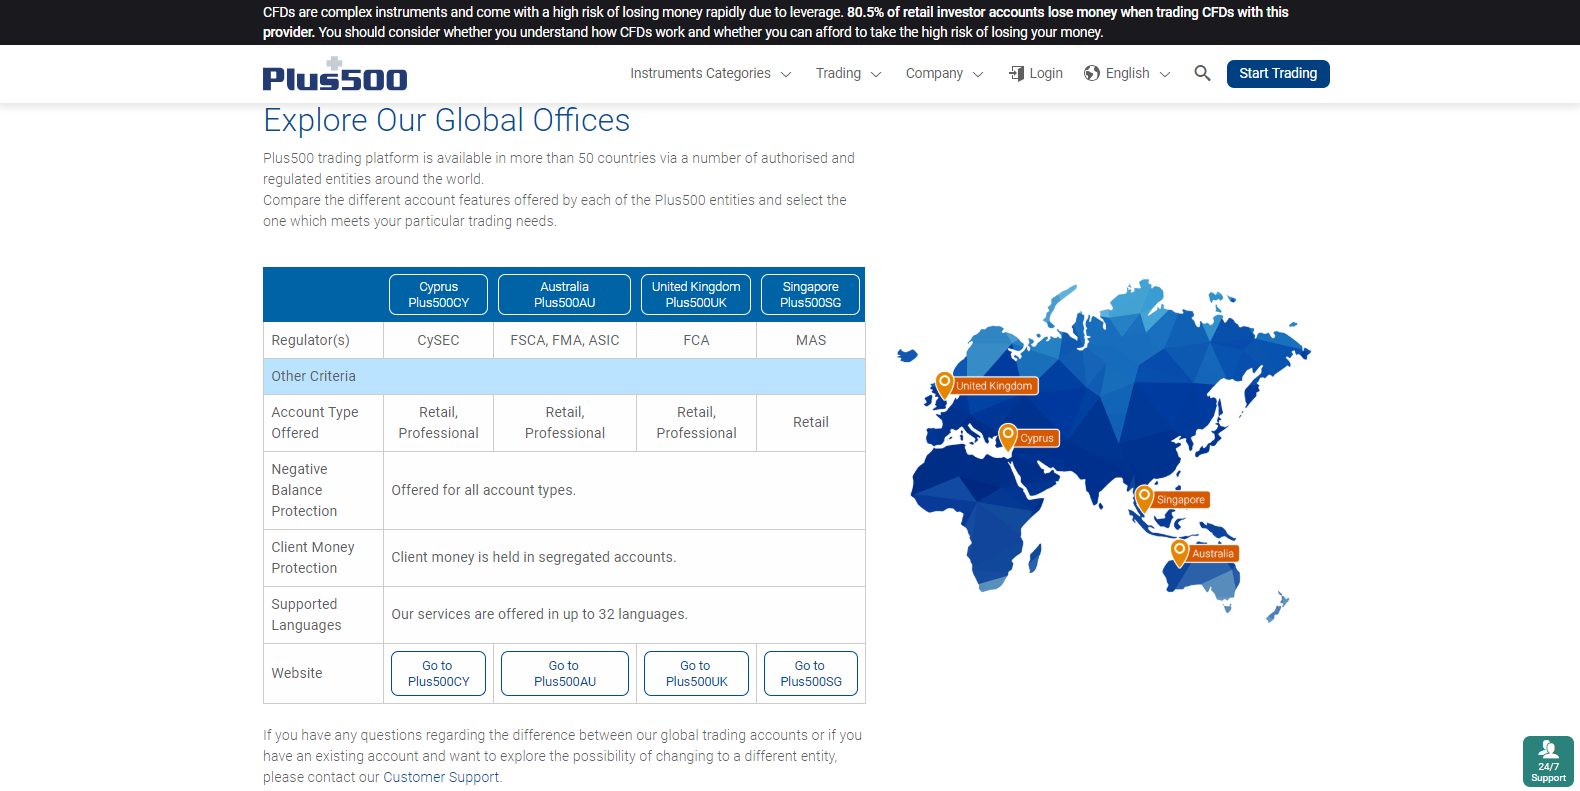Viewport: 1580px width, 791px height.
Task: Click 'Client money is held in segregated accounts'
Action: [x=533, y=557]
